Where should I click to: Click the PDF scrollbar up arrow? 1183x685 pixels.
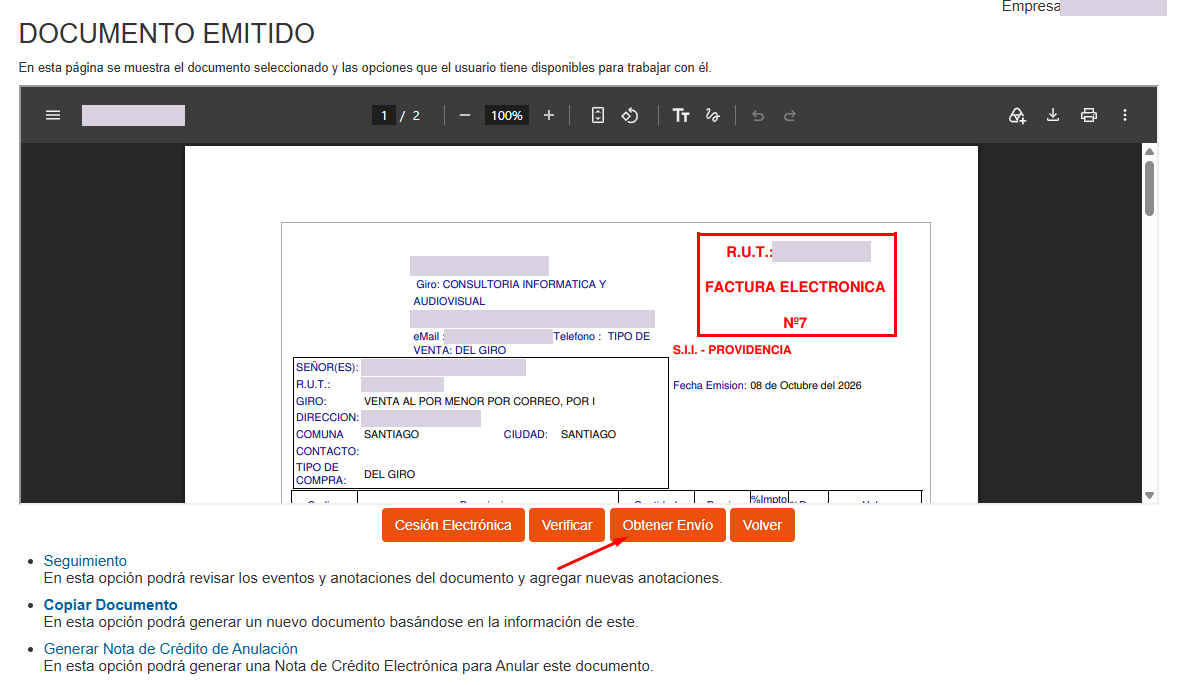coord(1149,152)
